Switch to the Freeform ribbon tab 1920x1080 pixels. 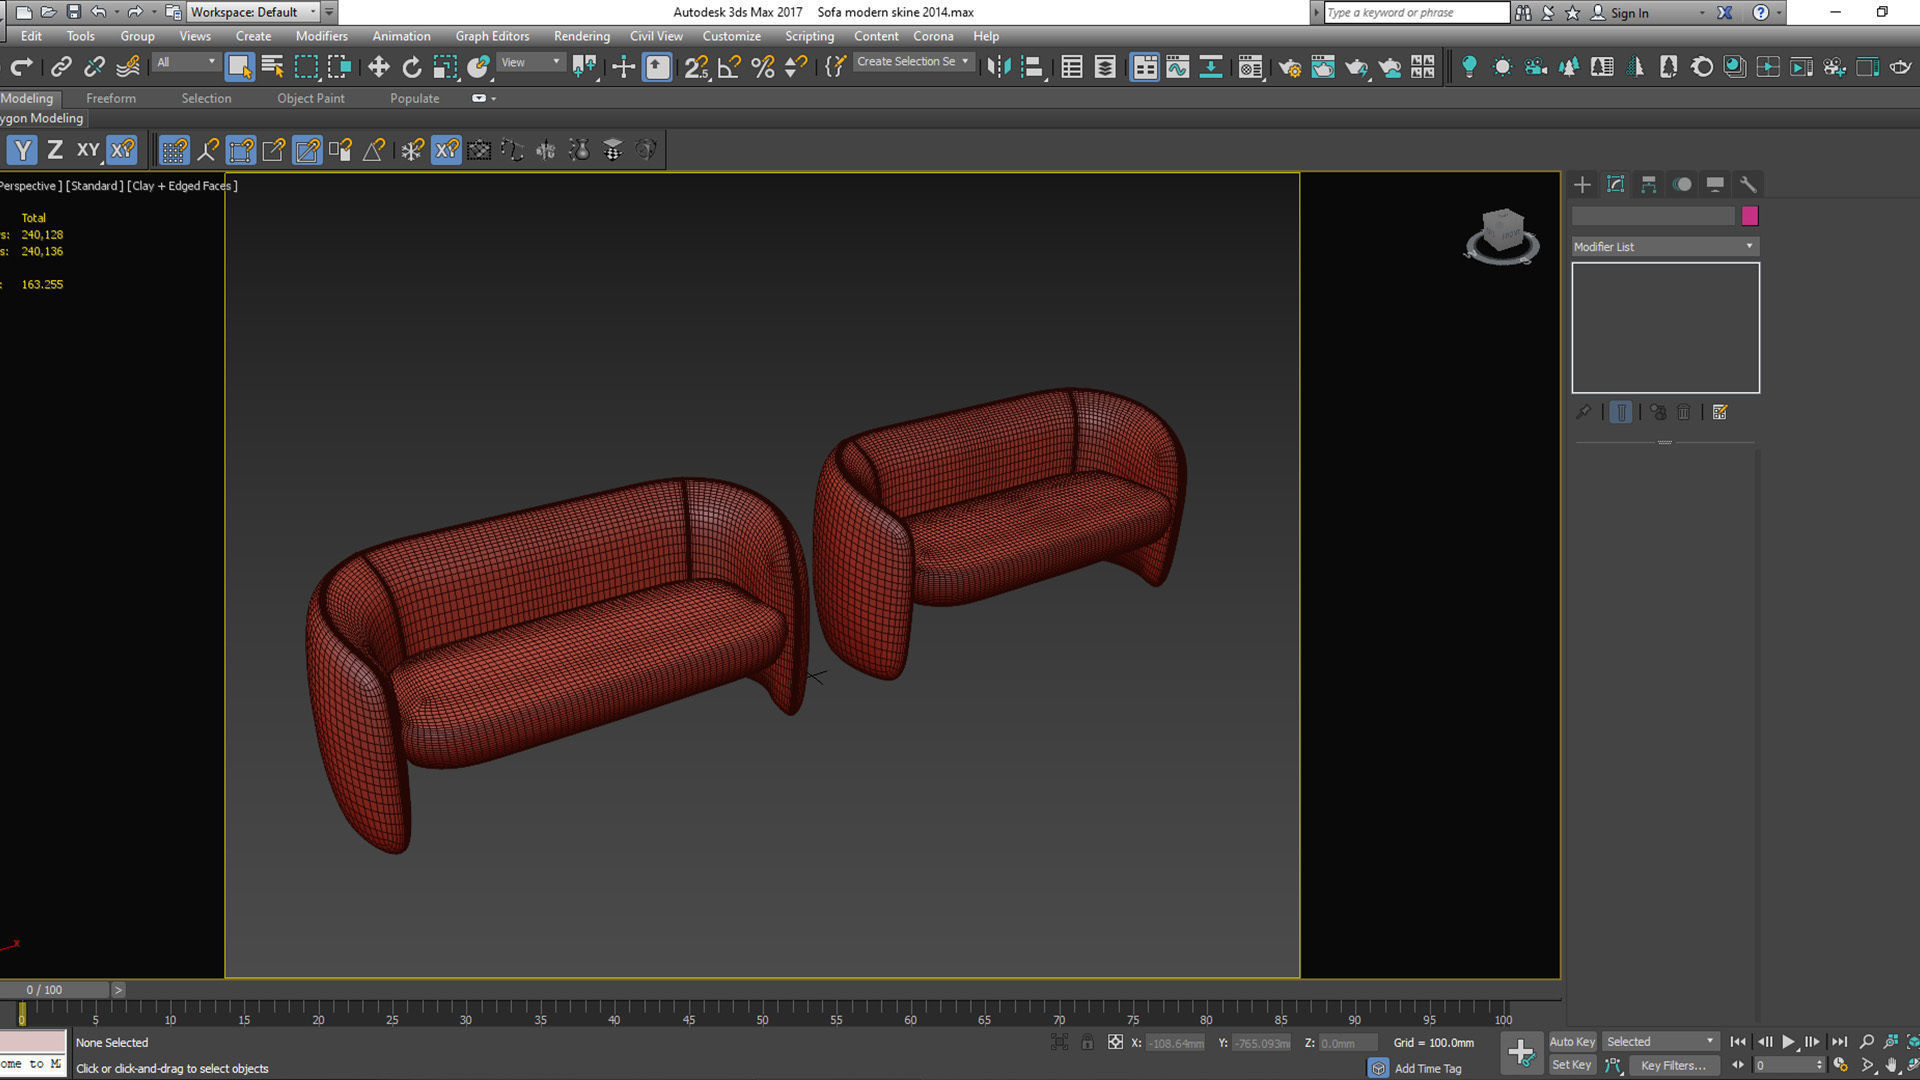tap(111, 98)
